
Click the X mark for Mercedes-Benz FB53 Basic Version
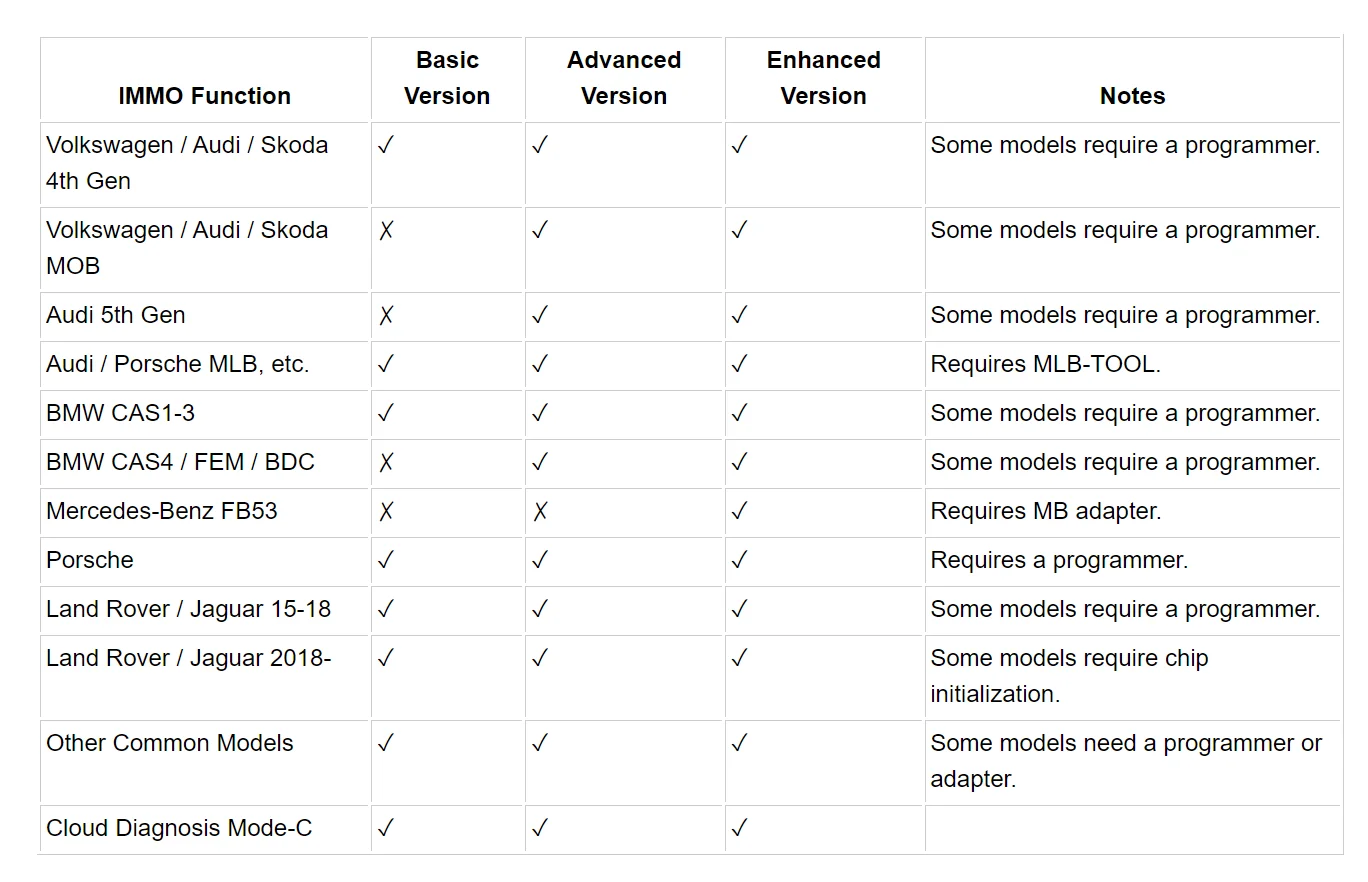(x=386, y=511)
